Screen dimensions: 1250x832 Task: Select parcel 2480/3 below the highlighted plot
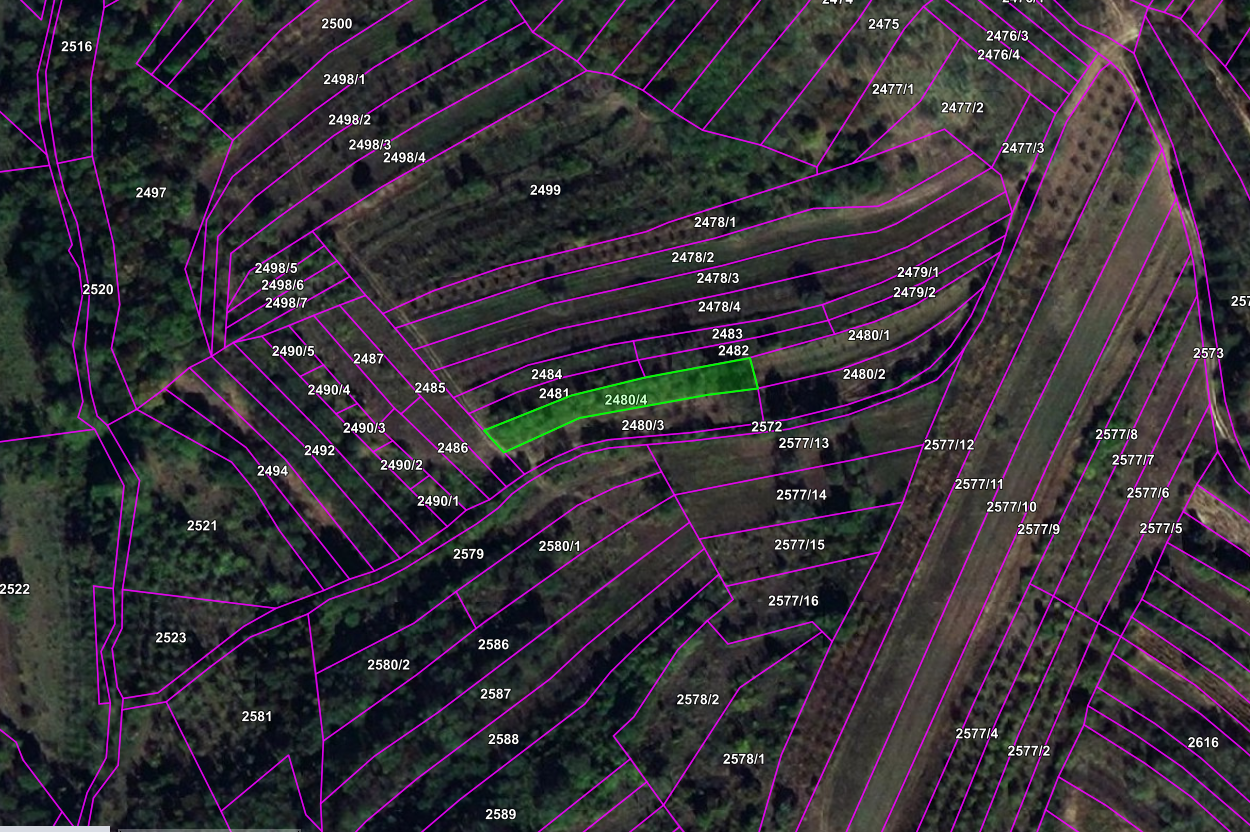(643, 425)
